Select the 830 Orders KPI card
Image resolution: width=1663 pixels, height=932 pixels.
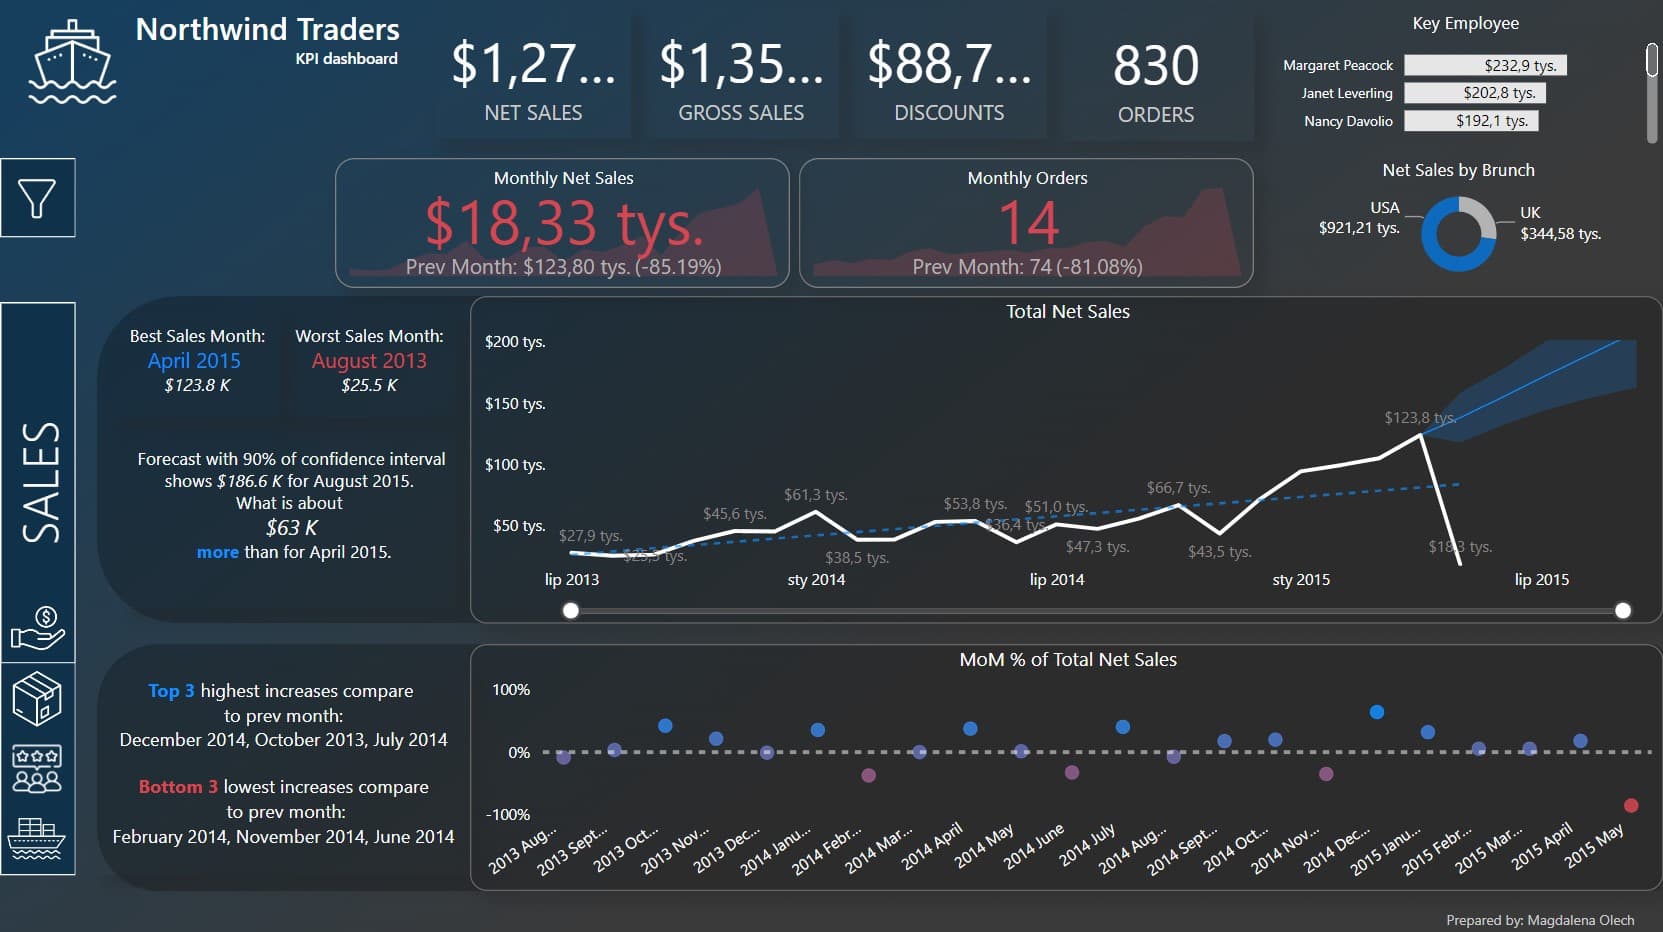point(1156,80)
